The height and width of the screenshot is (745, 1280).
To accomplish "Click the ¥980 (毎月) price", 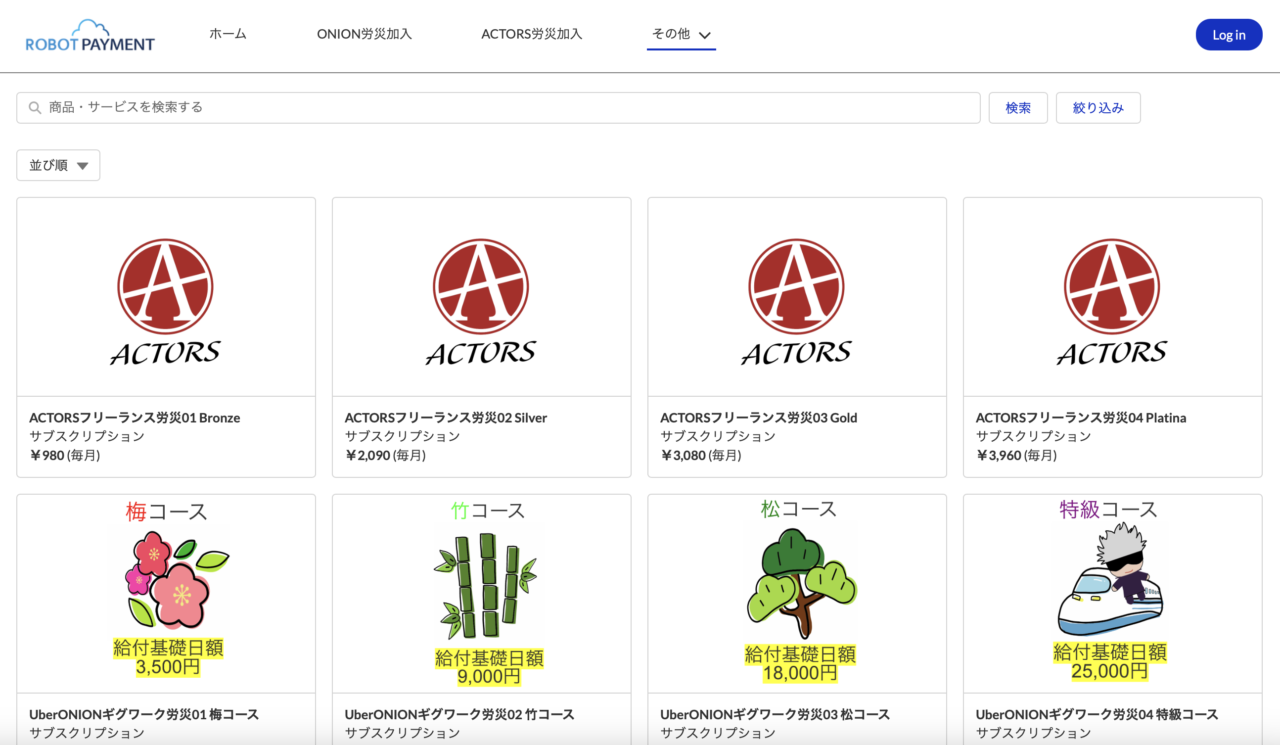I will (x=65, y=455).
